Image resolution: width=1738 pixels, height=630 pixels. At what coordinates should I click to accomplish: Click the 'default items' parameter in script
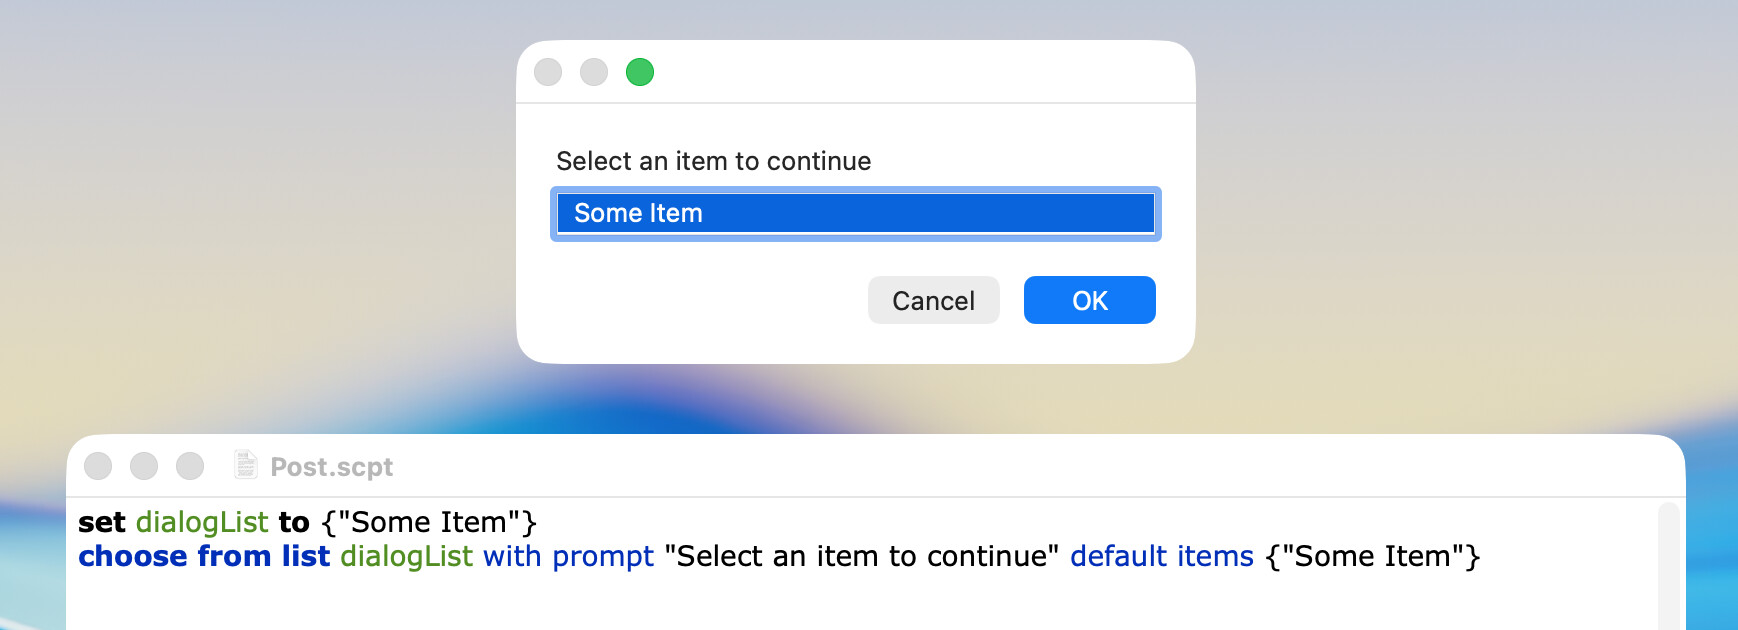1161,556
